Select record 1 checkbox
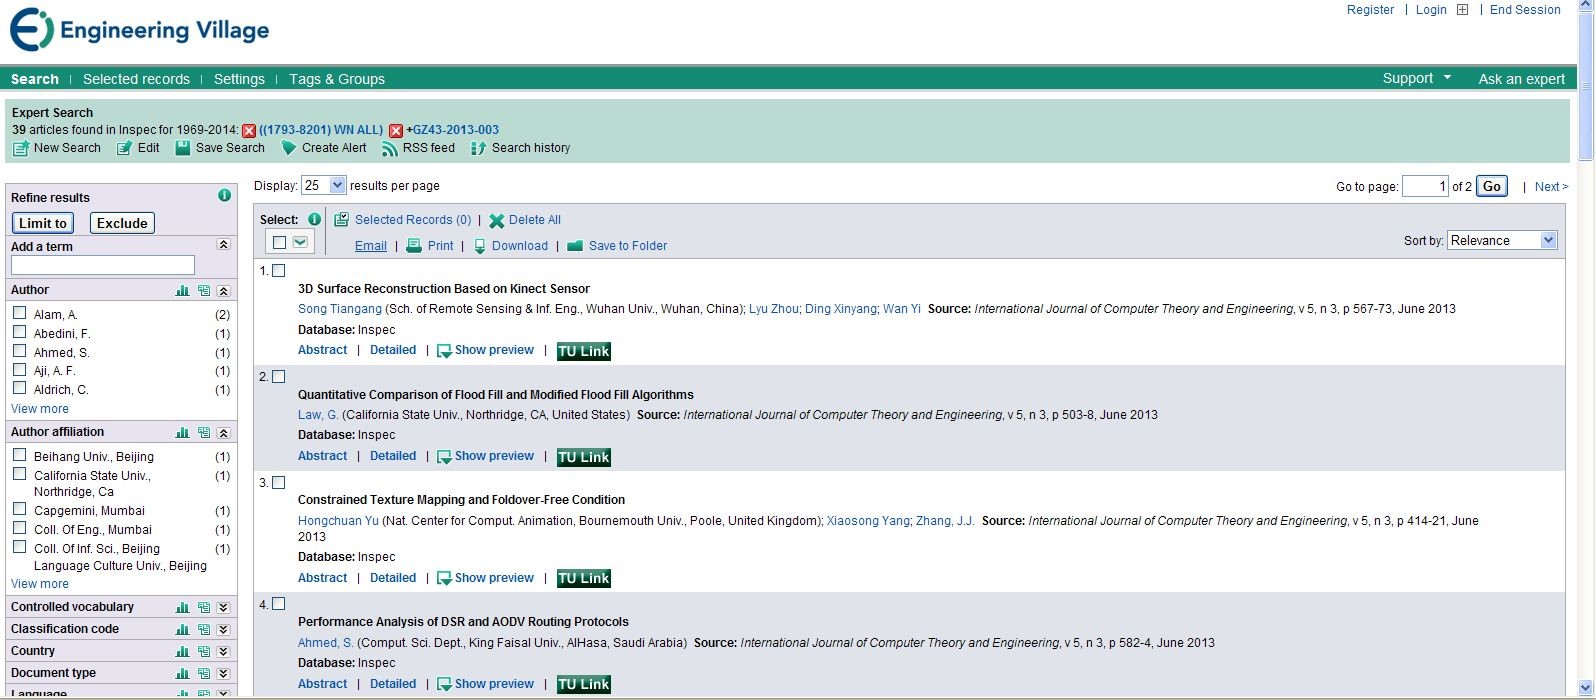Viewport: 1596px width, 700px height. pyautogui.click(x=279, y=271)
